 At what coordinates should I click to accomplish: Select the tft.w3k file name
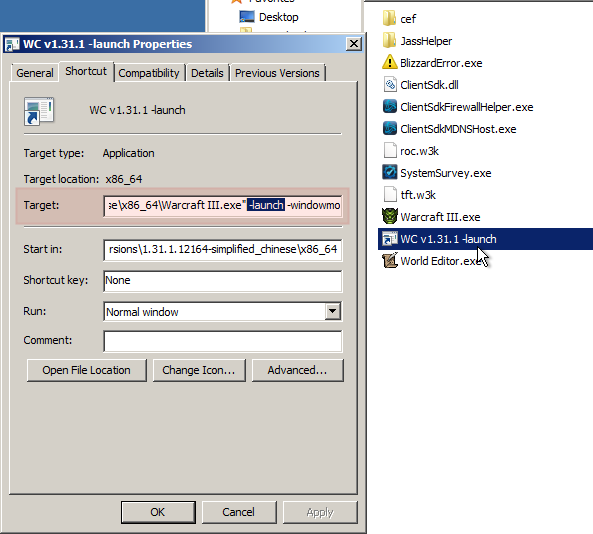point(418,195)
